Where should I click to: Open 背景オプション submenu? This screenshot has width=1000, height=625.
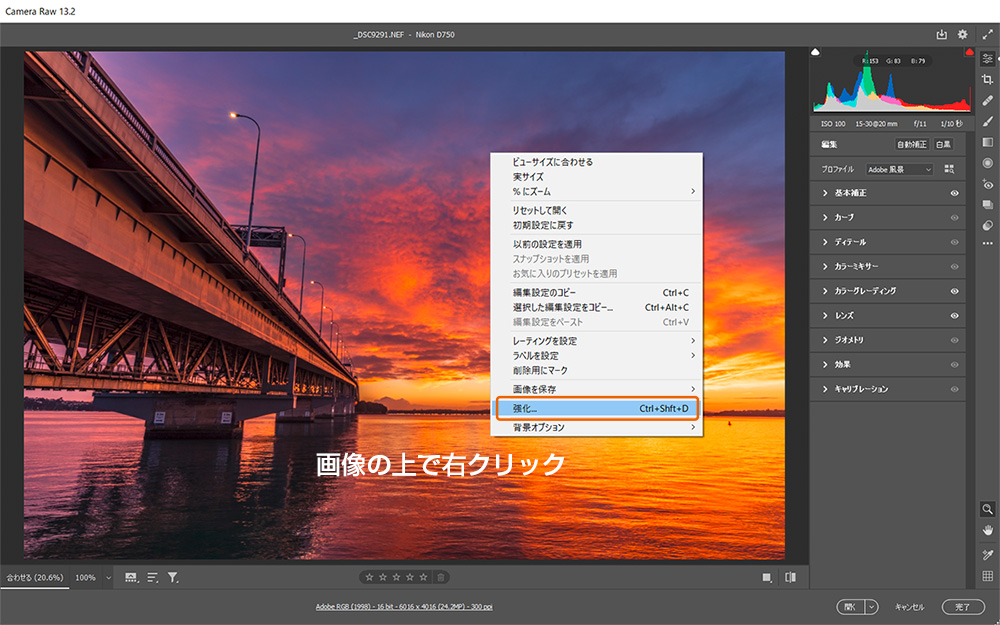597,427
